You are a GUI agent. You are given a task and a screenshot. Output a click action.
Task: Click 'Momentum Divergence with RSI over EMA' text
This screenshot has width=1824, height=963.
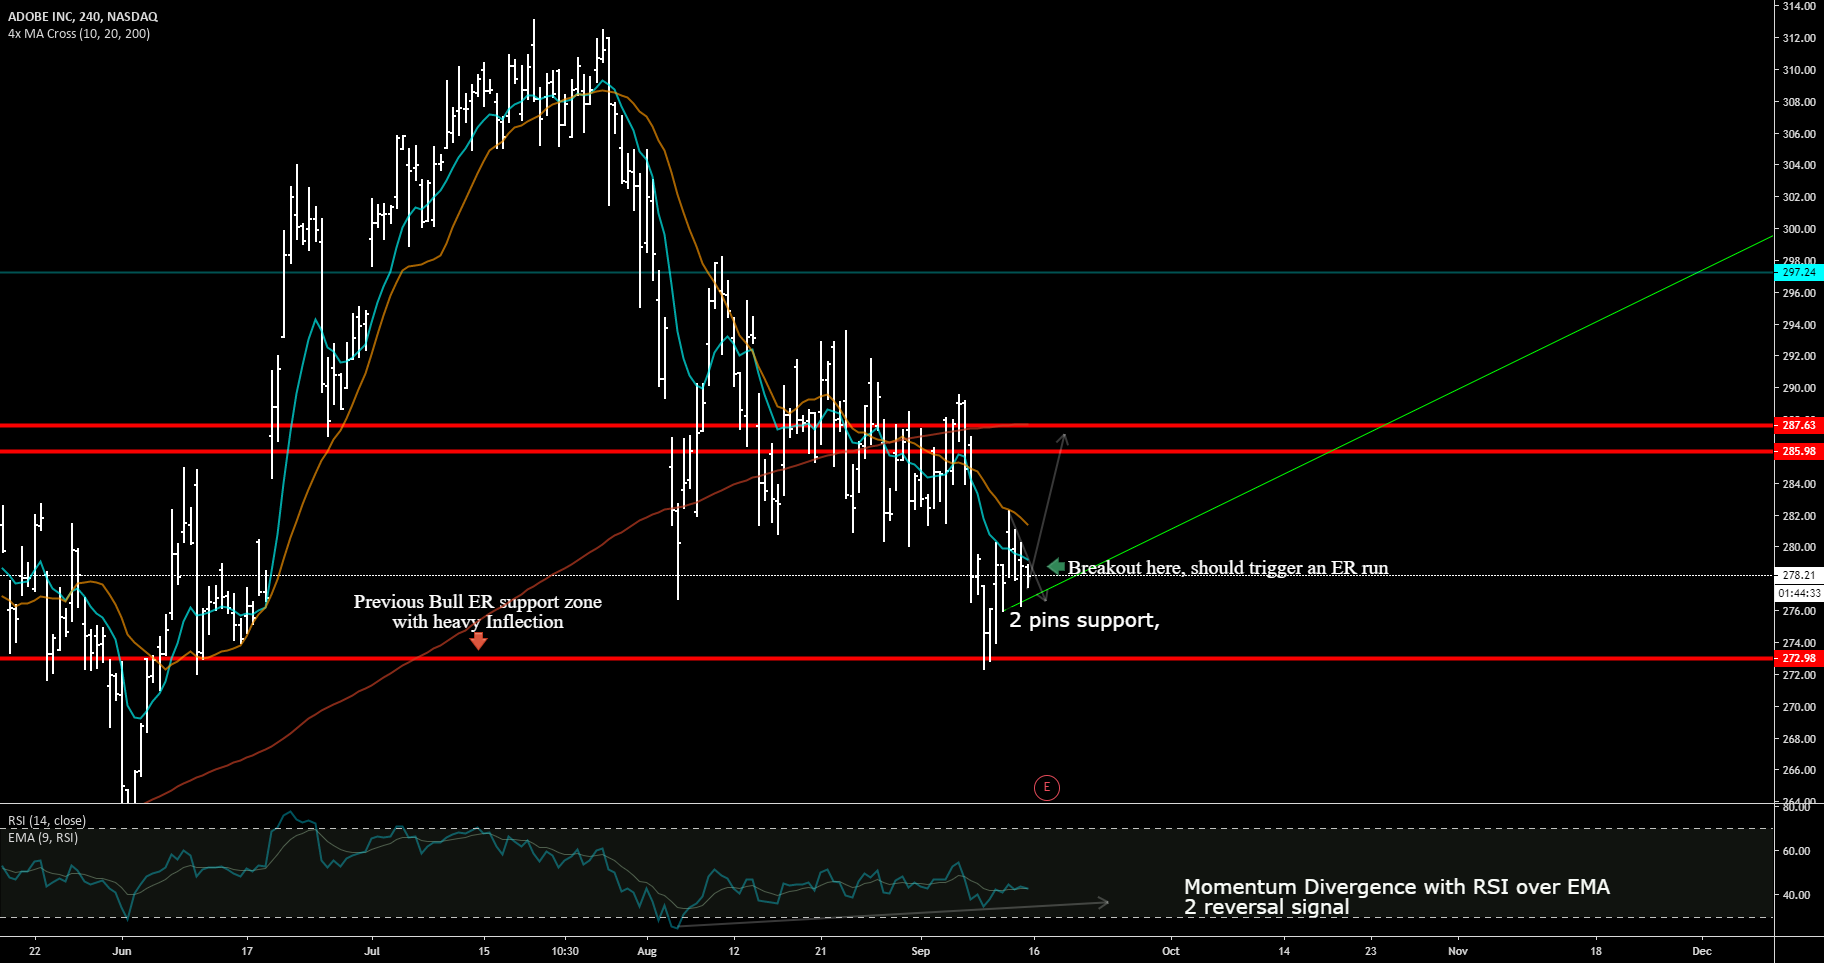(x=1397, y=887)
